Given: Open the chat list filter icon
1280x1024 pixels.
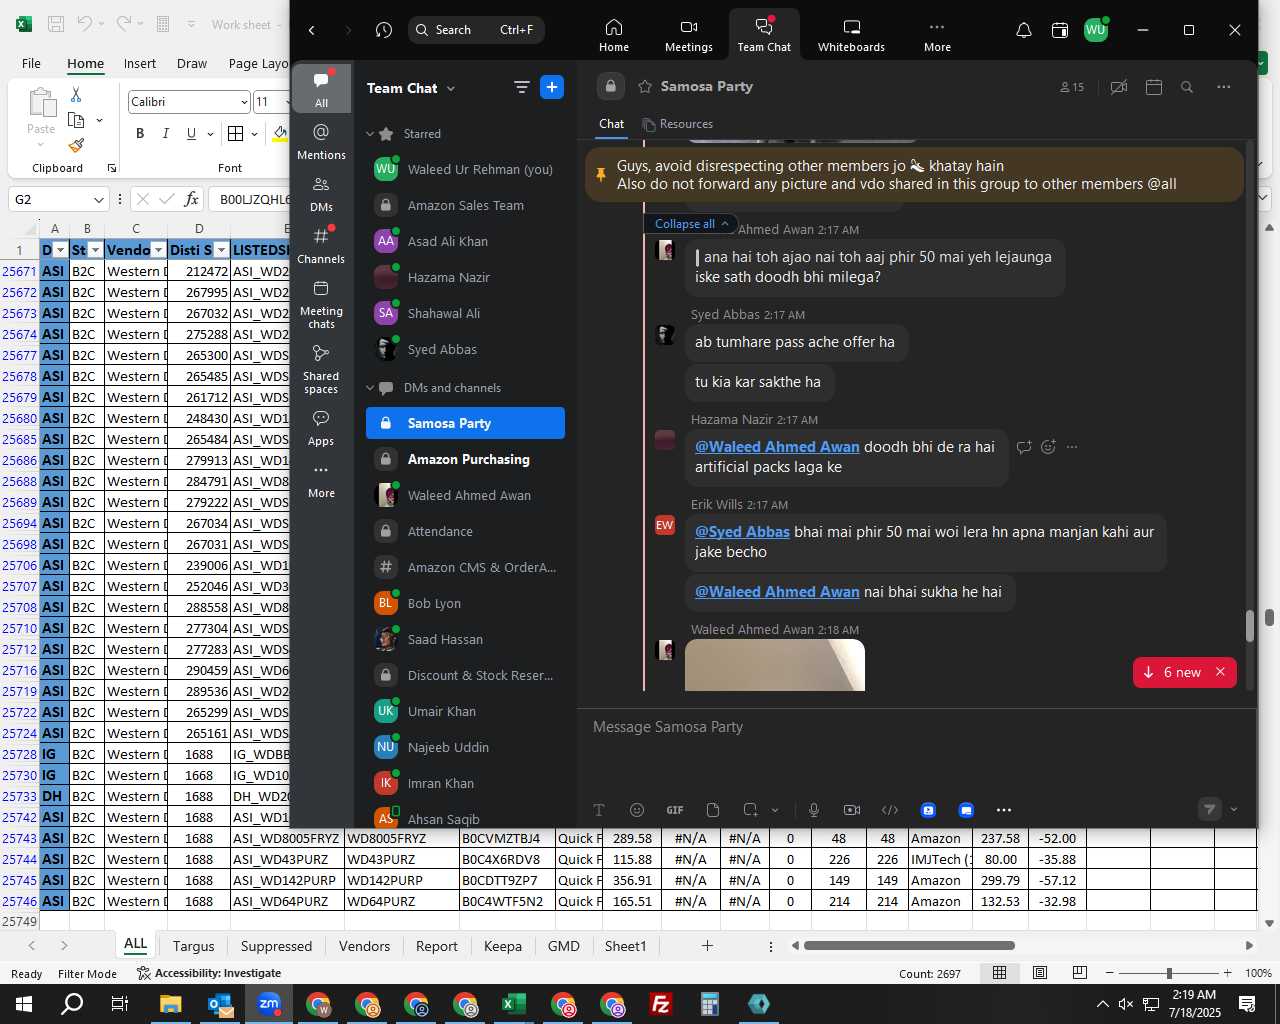Looking at the screenshot, I should (x=521, y=87).
